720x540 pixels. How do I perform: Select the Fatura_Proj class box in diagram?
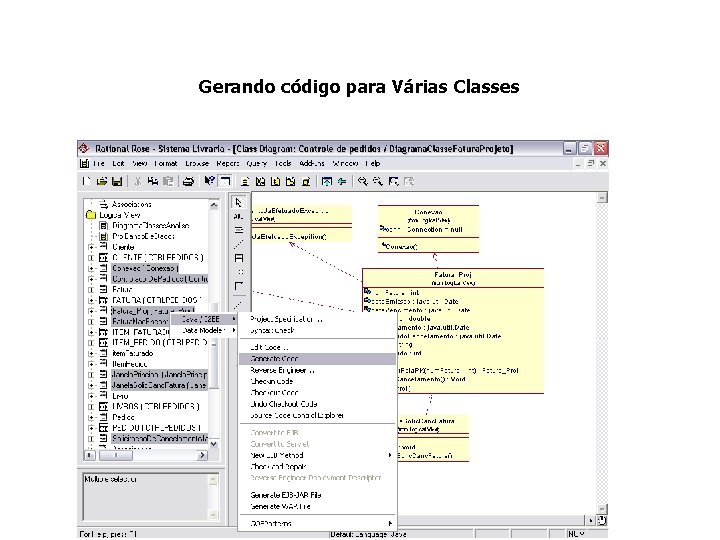point(453,331)
